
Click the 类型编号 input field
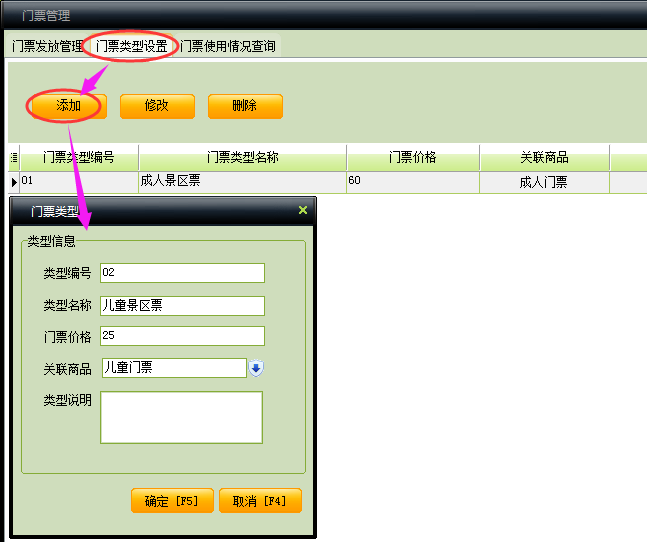[x=182, y=273]
